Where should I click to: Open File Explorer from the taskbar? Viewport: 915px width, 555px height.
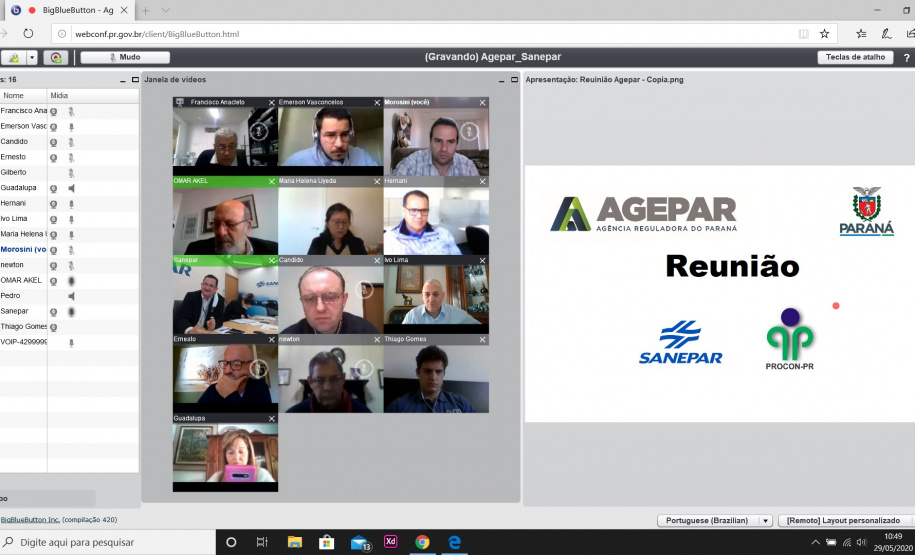pos(295,542)
